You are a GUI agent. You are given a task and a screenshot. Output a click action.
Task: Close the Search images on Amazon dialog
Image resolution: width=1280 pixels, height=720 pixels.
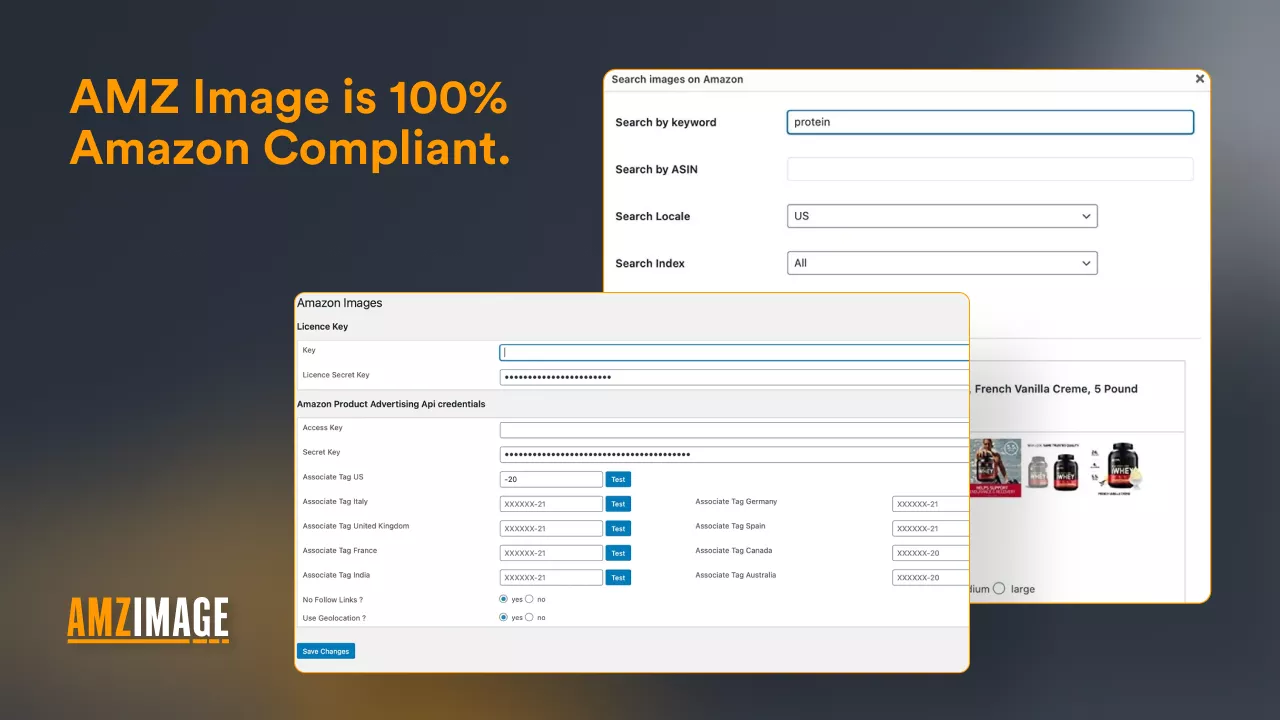coord(1199,79)
